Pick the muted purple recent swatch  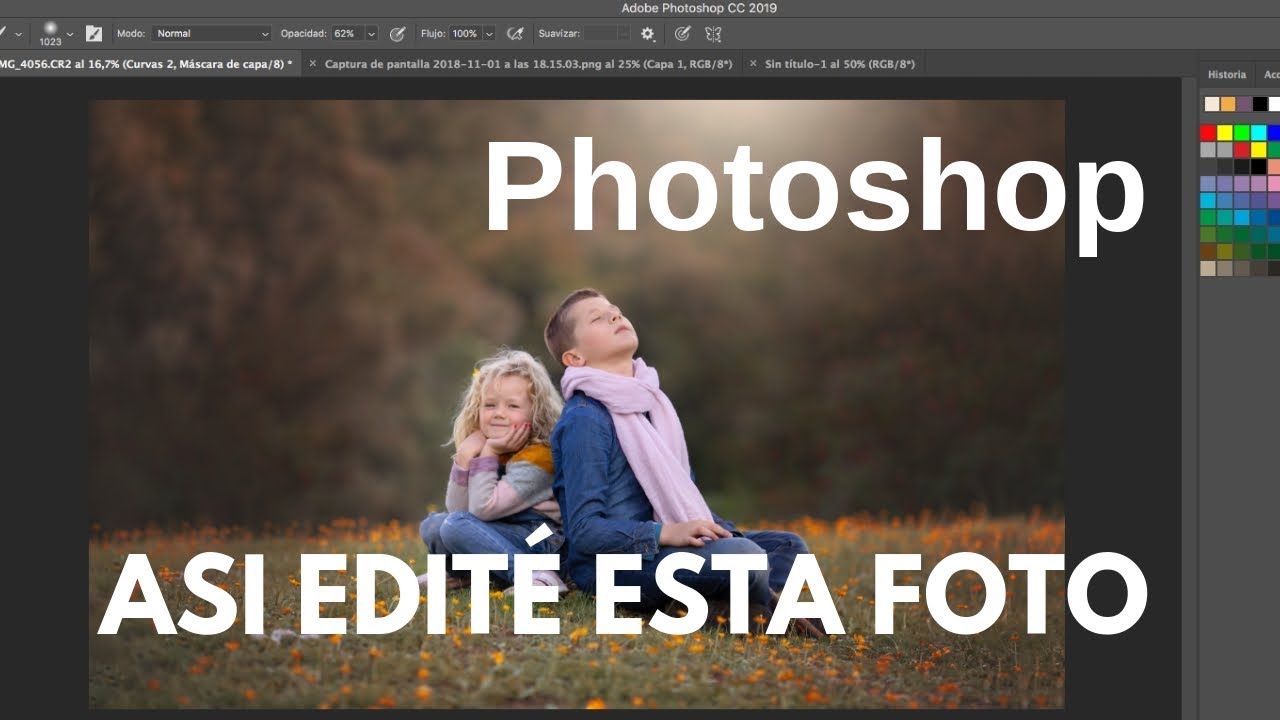[x=1244, y=104]
